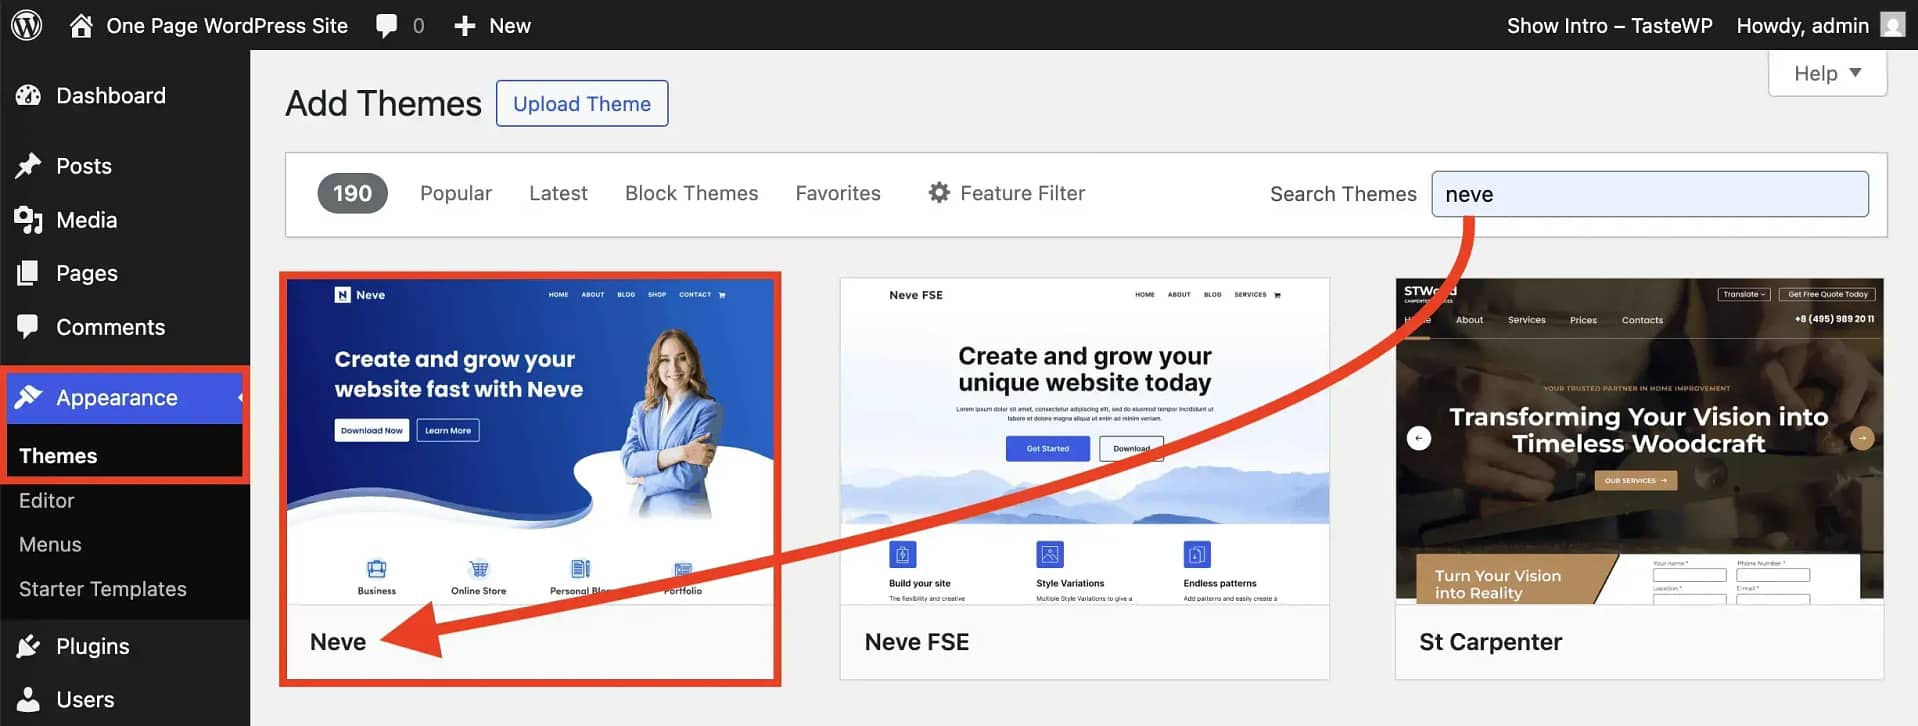The height and width of the screenshot is (726, 1918).
Task: Click the Users person icon
Action: pyautogui.click(x=28, y=699)
